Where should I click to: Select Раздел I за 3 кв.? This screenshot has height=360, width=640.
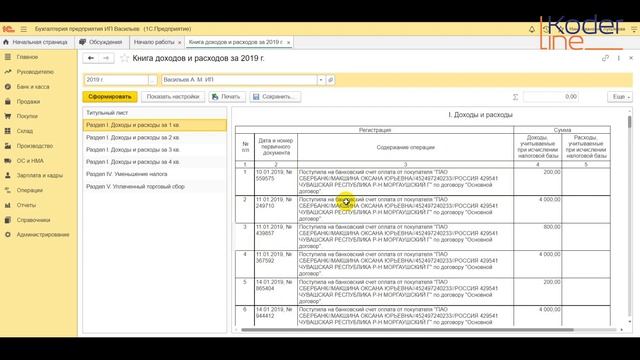155,150
